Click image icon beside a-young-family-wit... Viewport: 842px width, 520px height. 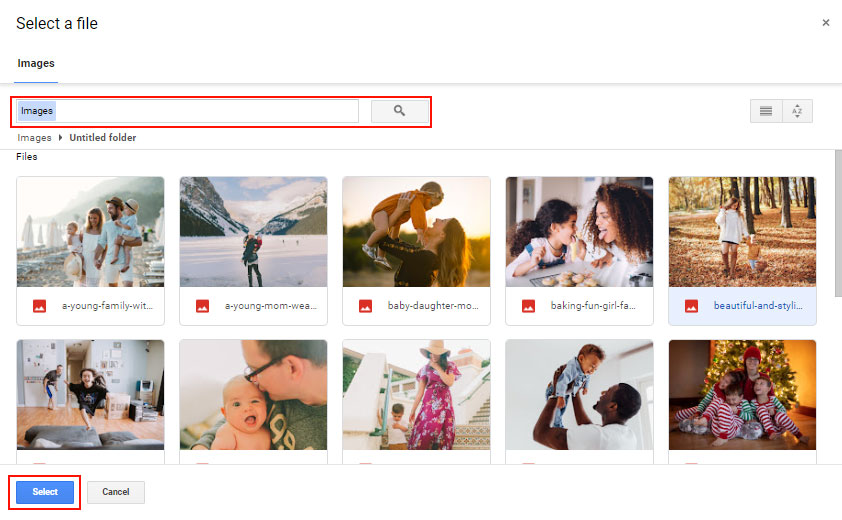pyautogui.click(x=39, y=306)
